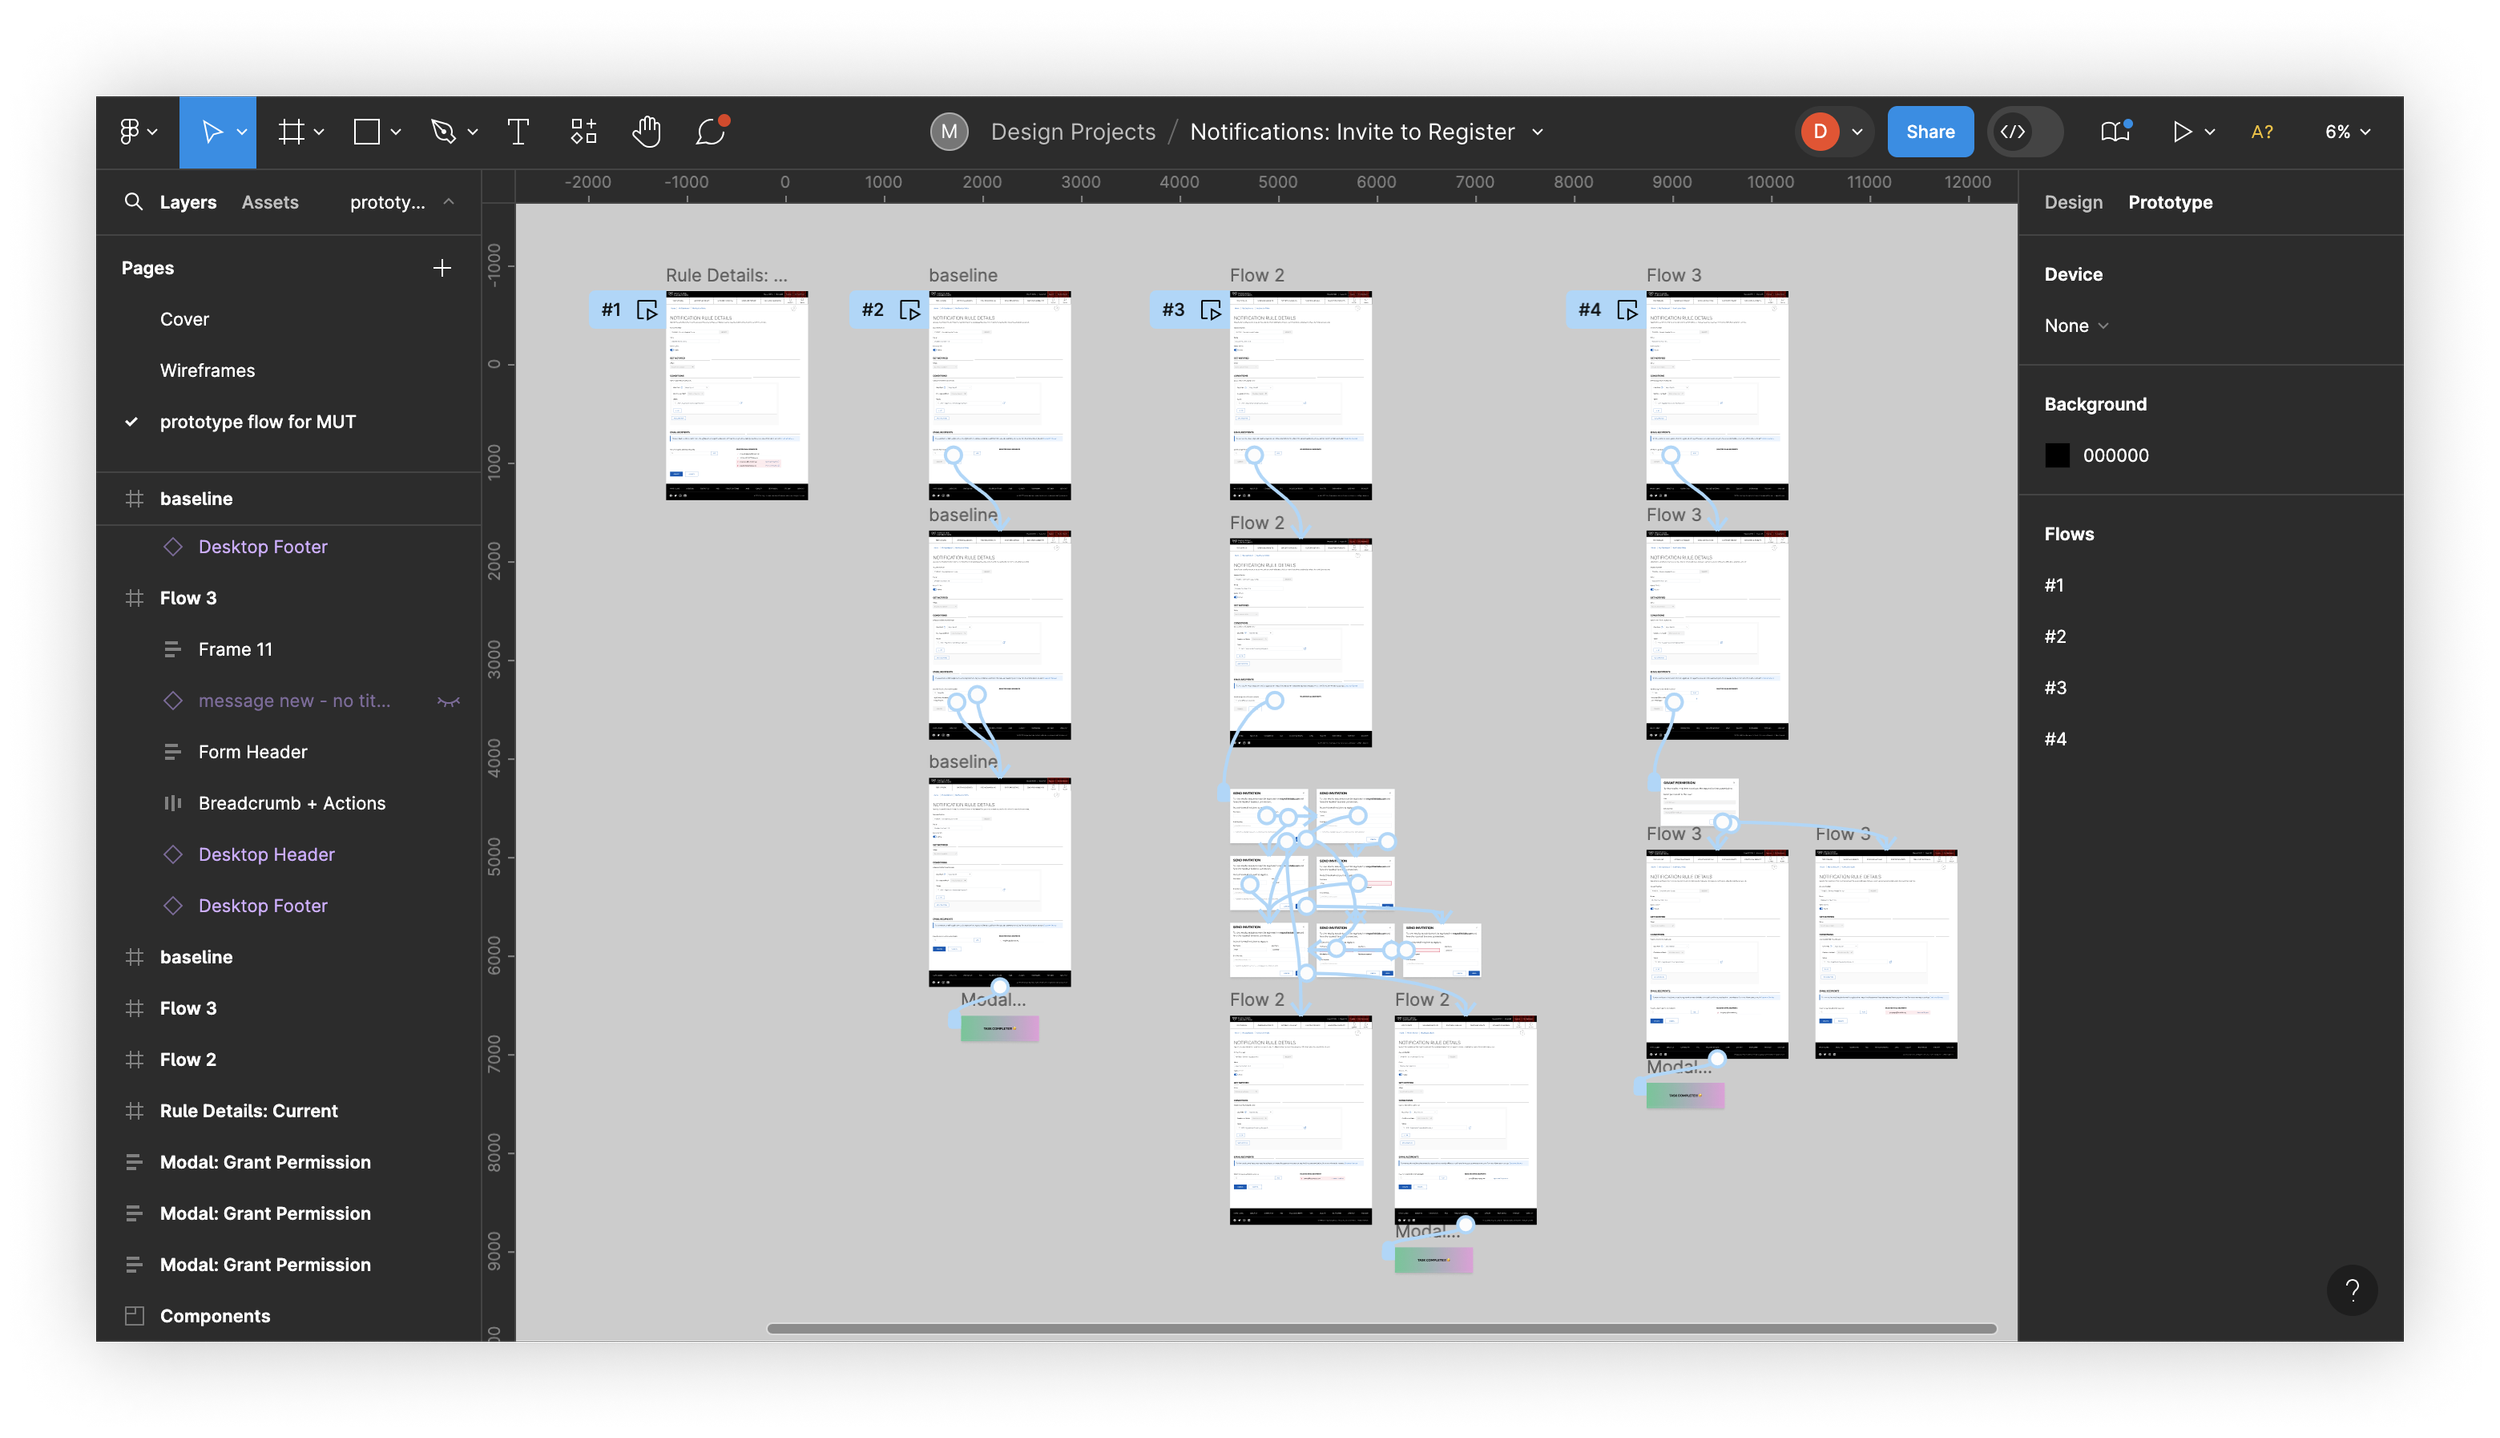2500x1438 pixels.
Task: Collapse the pages list chevron
Action: point(449,202)
